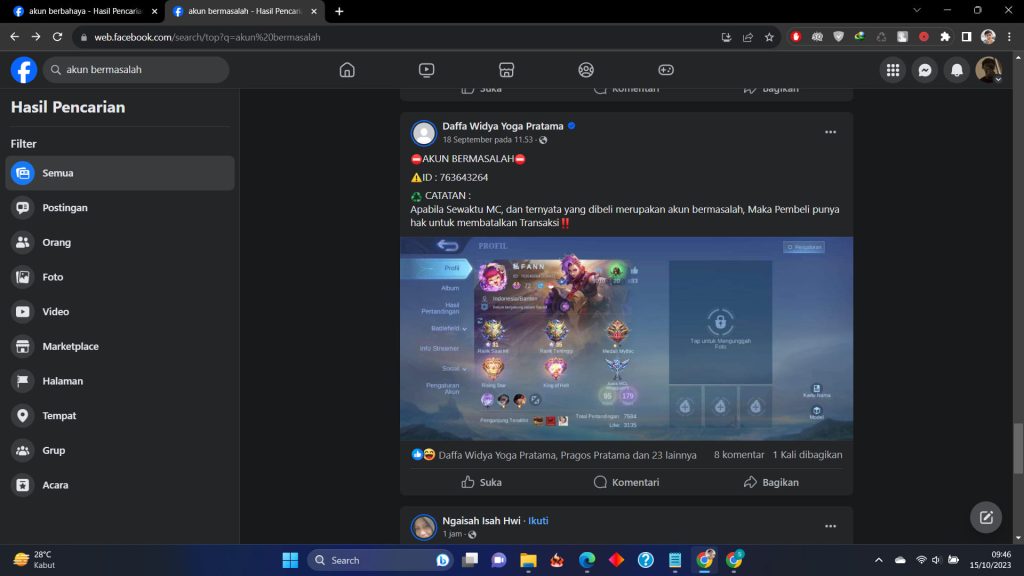The width and height of the screenshot is (1024, 576).
Task: Open the post timestamp 18 September link
Action: (487, 140)
